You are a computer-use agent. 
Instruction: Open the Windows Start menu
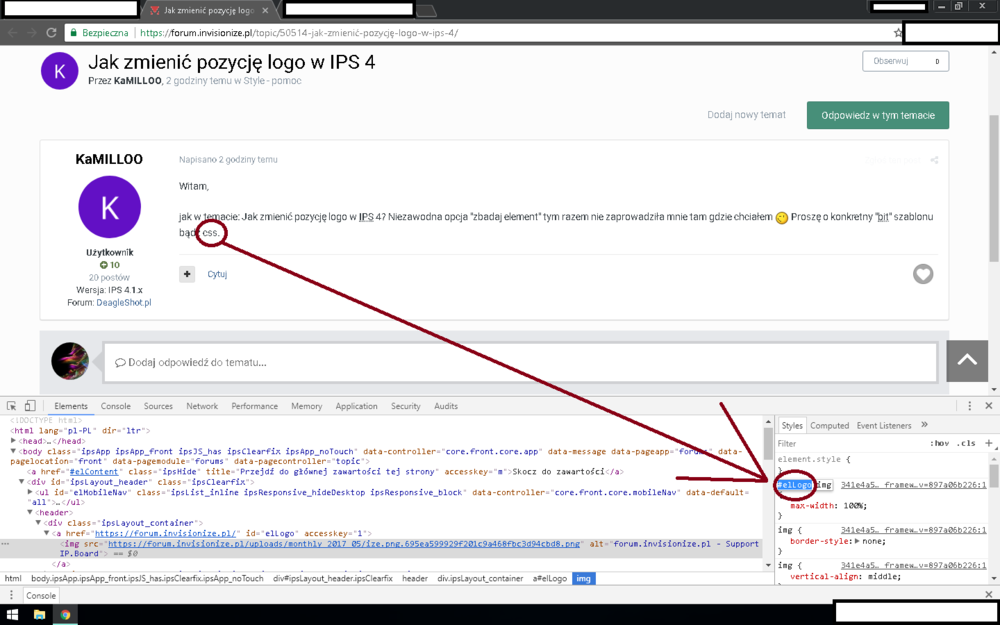[13, 615]
